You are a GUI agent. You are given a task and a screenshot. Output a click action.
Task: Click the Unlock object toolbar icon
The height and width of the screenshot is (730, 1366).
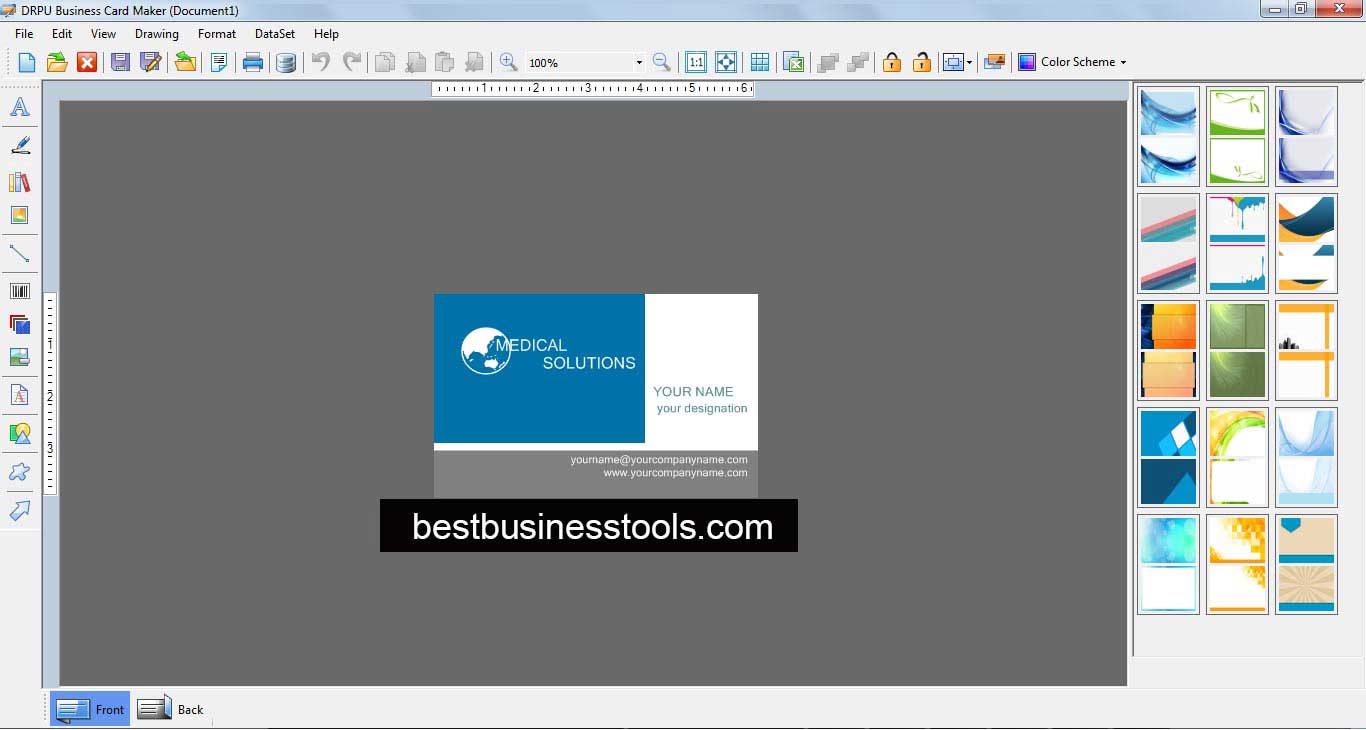pyautogui.click(x=921, y=61)
